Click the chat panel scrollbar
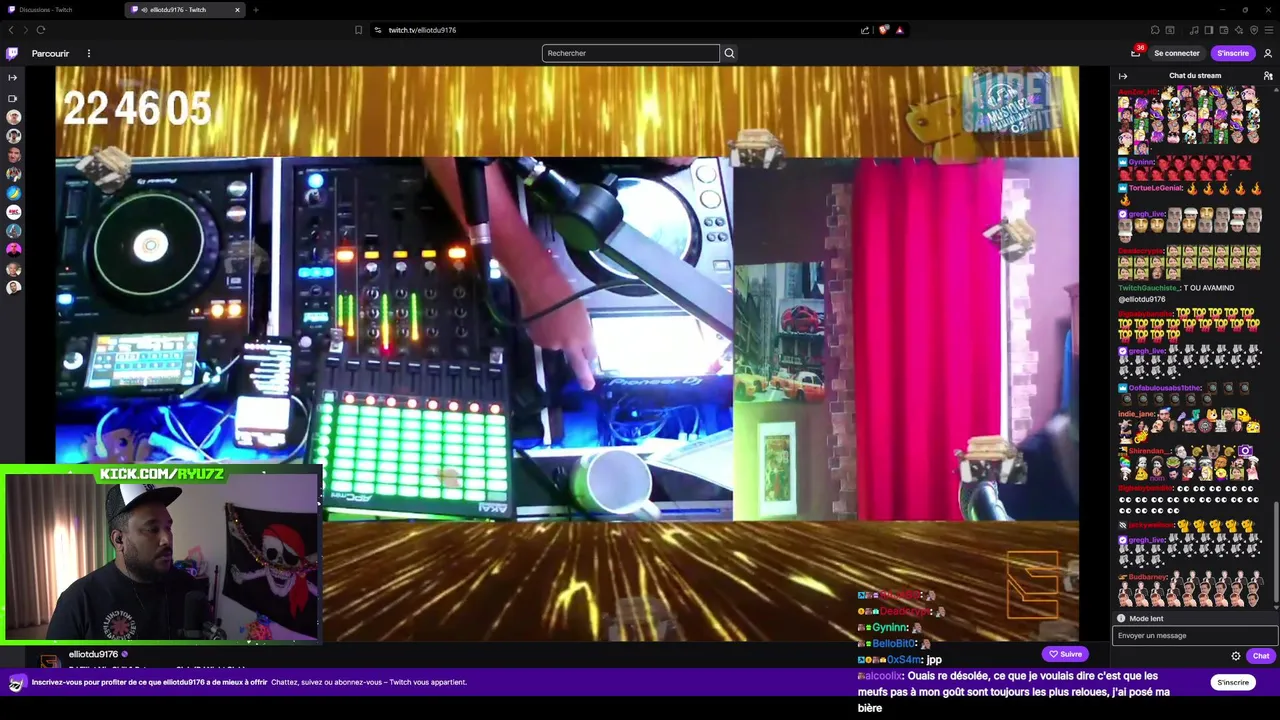The width and height of the screenshot is (1280, 720). point(1277,550)
